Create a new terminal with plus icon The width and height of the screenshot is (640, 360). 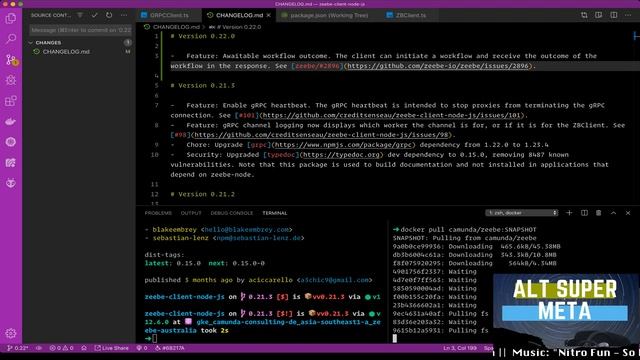tap(569, 213)
